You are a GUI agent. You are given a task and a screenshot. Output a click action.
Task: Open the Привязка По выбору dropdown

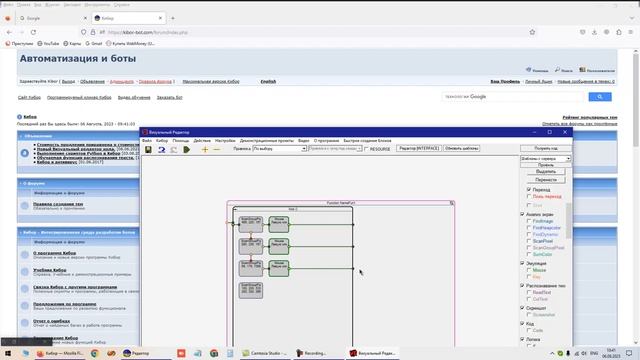[x=280, y=149]
